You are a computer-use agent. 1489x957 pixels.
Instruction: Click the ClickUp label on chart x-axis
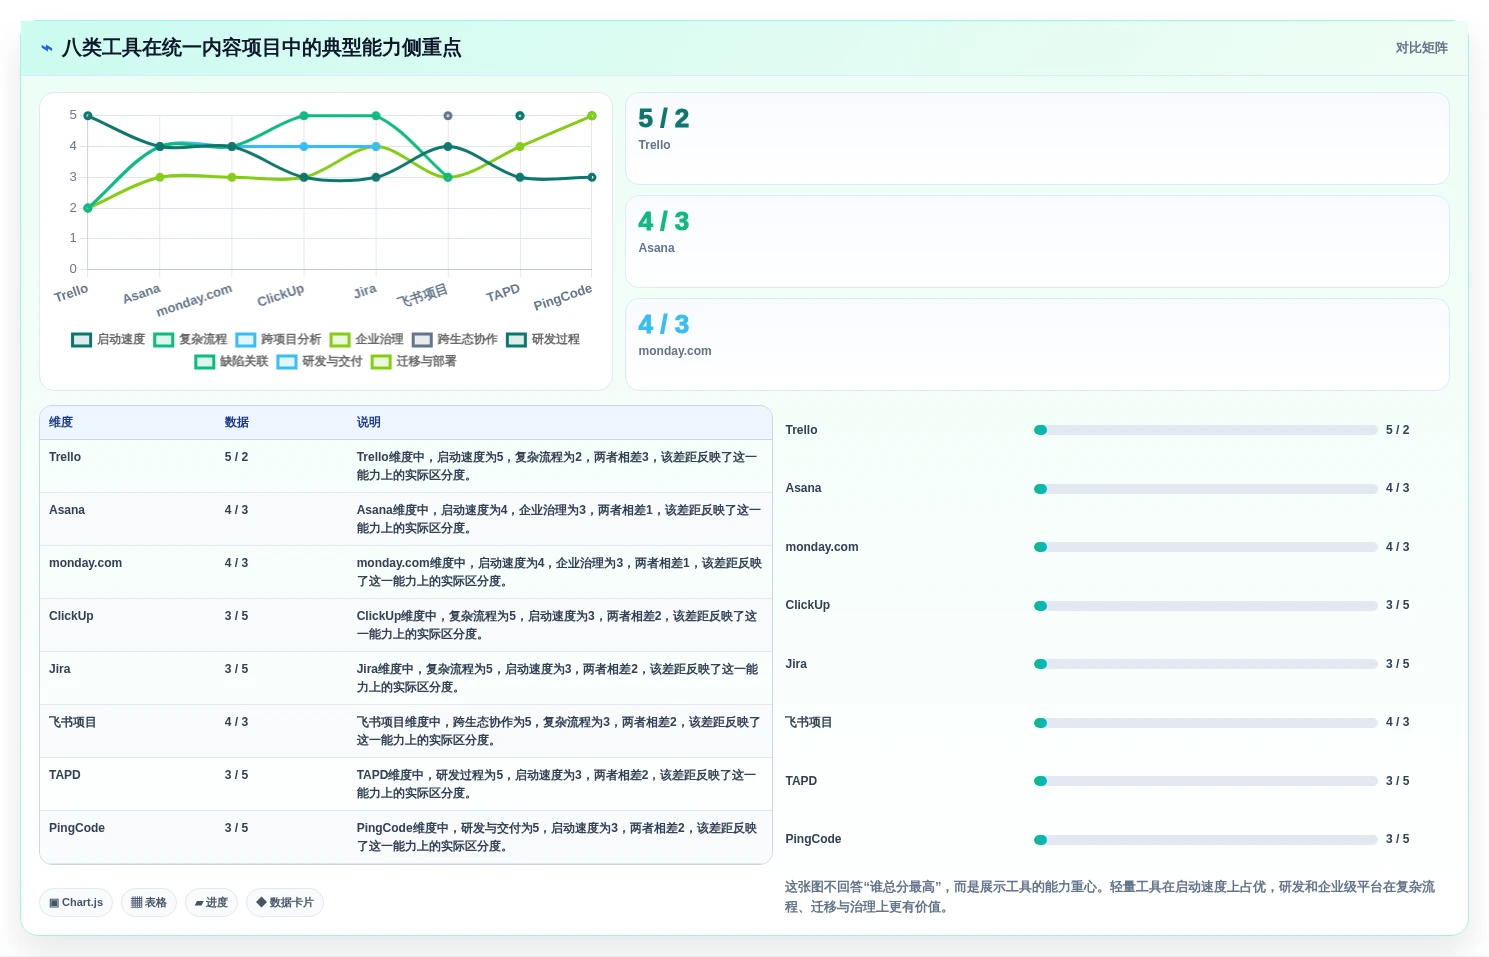click(x=280, y=296)
